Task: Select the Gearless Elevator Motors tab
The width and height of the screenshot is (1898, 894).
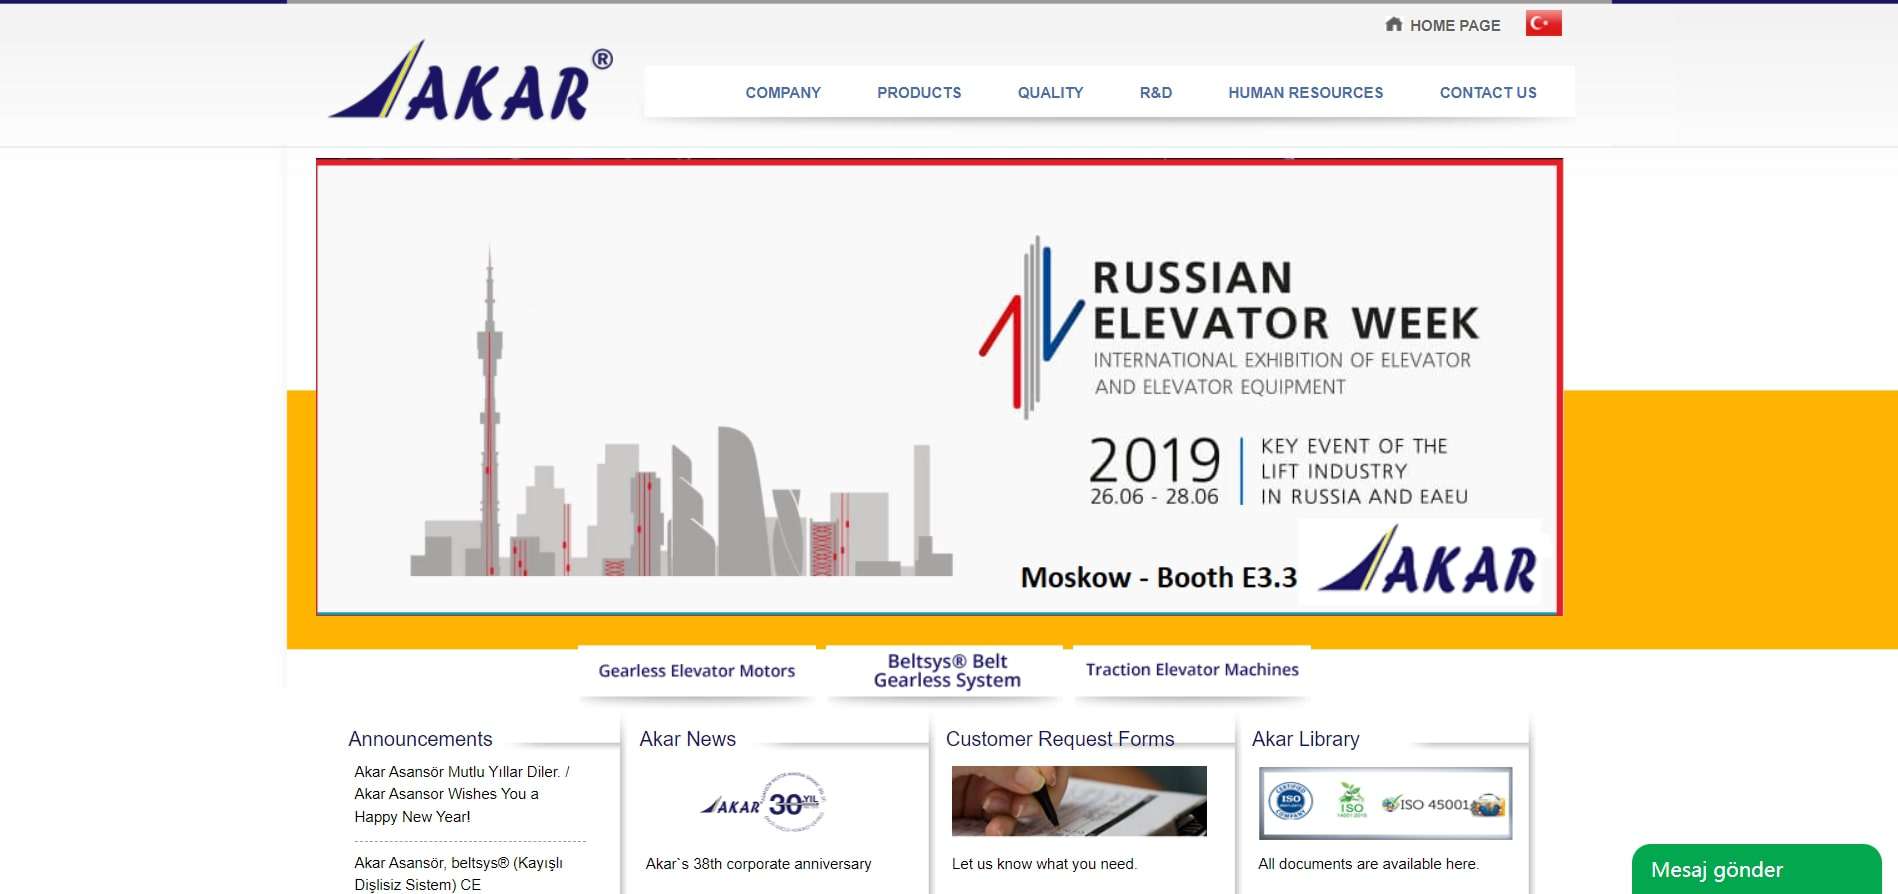Action: (x=696, y=671)
